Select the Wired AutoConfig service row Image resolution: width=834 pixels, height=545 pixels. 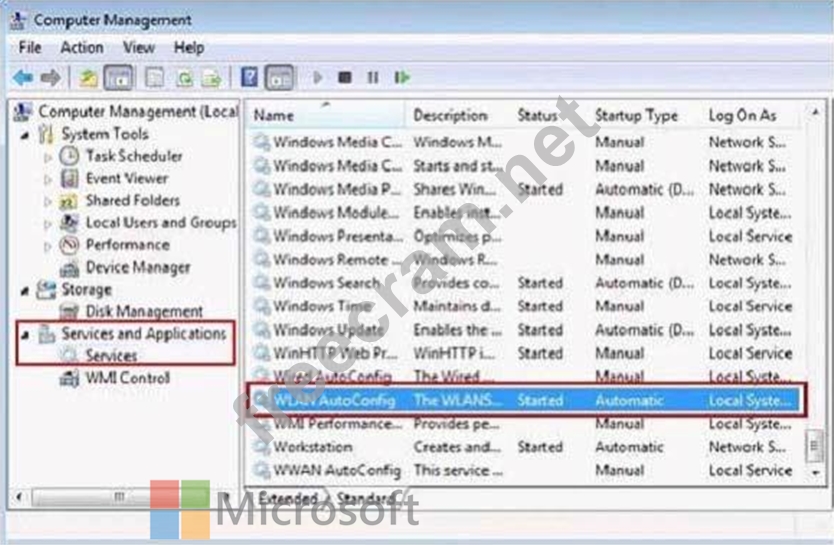(524, 376)
